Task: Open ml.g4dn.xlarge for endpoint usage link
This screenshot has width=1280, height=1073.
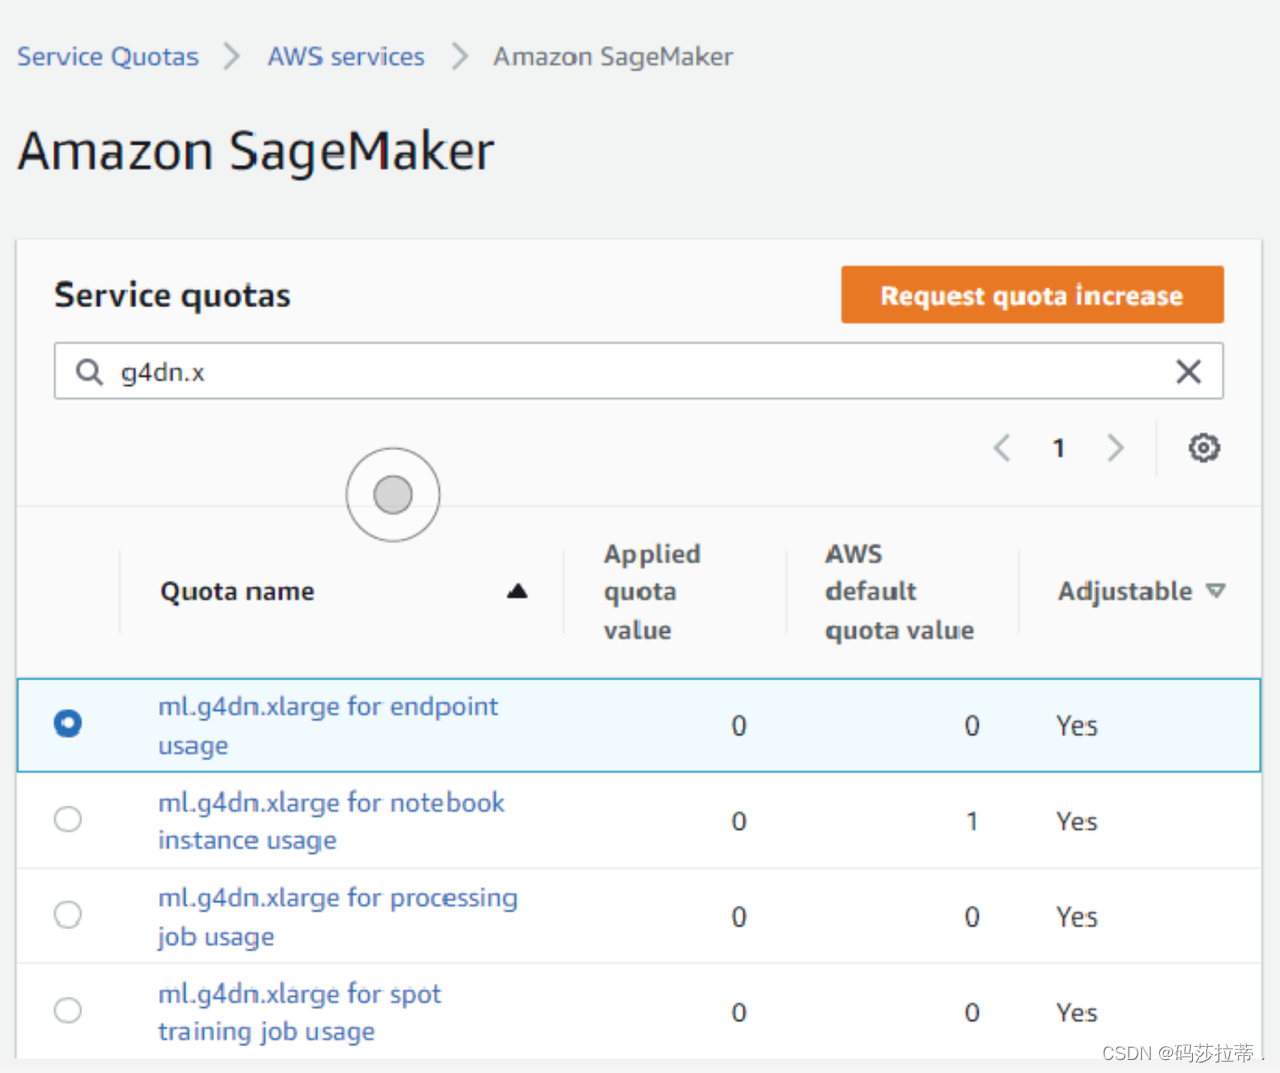Action: [x=328, y=726]
